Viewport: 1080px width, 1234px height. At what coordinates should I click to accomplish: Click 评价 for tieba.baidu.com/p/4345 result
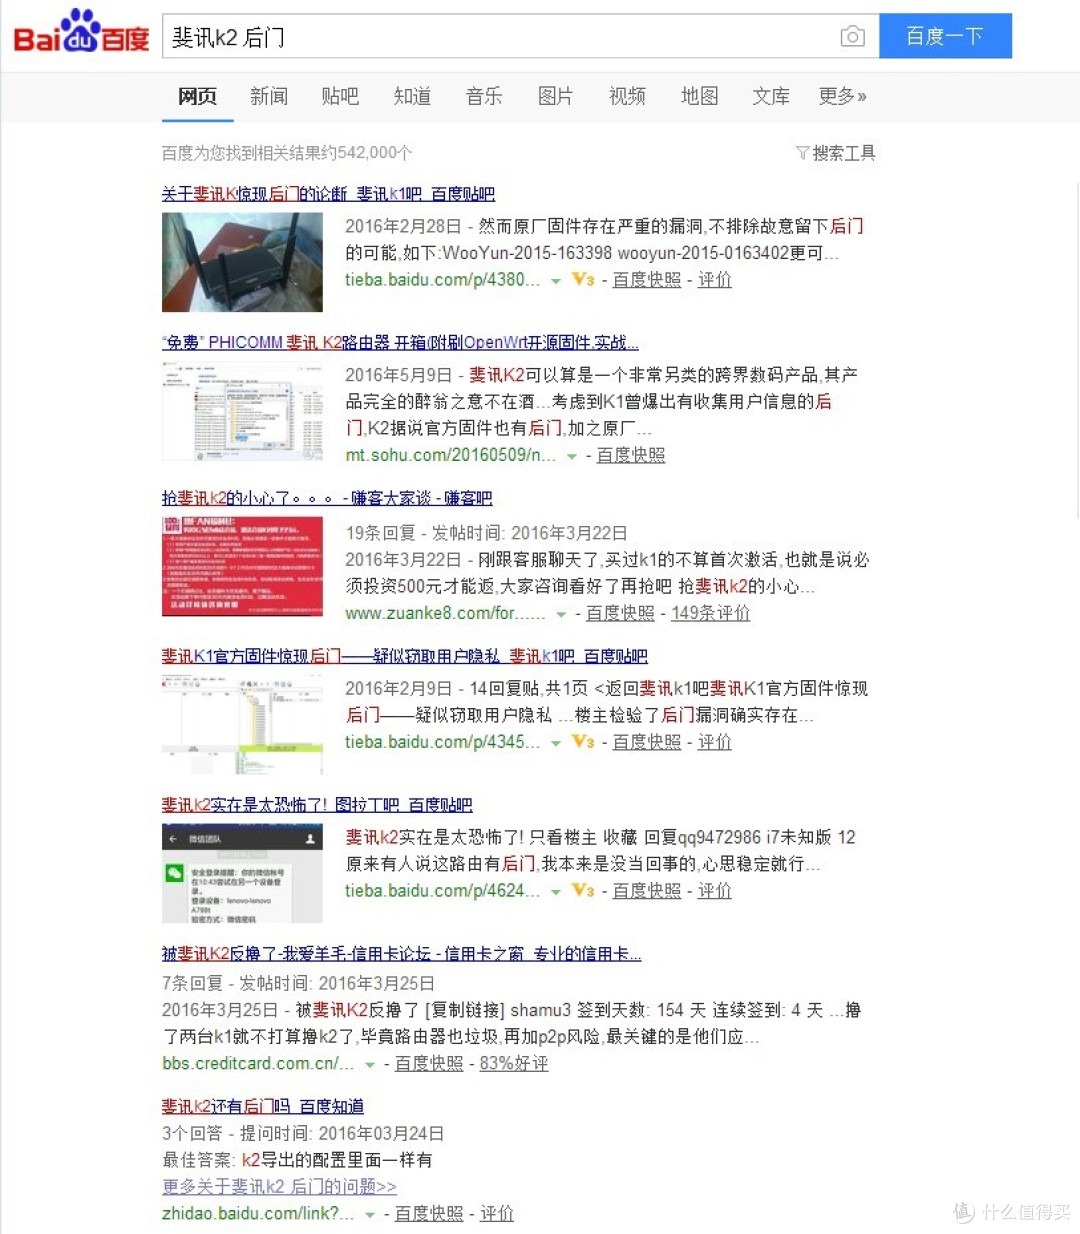pyautogui.click(x=715, y=742)
